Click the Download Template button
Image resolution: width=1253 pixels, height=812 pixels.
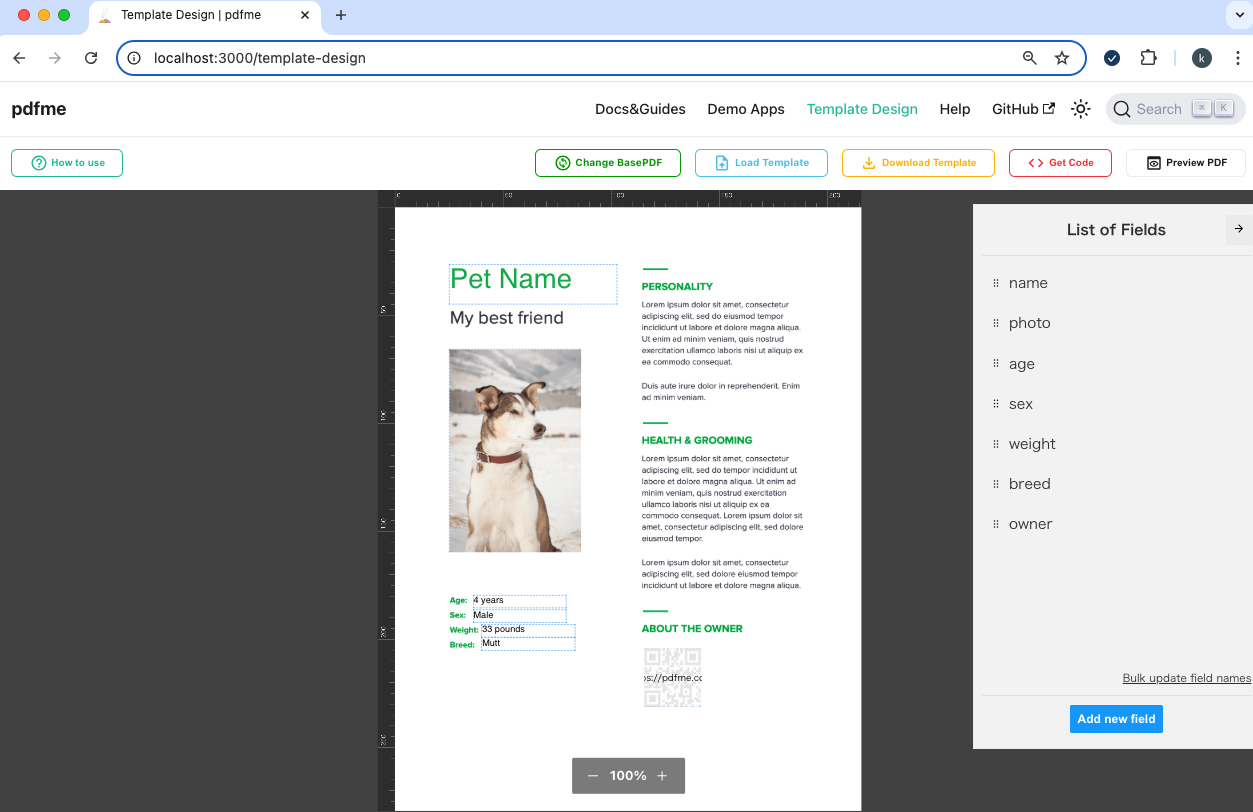(x=918, y=163)
